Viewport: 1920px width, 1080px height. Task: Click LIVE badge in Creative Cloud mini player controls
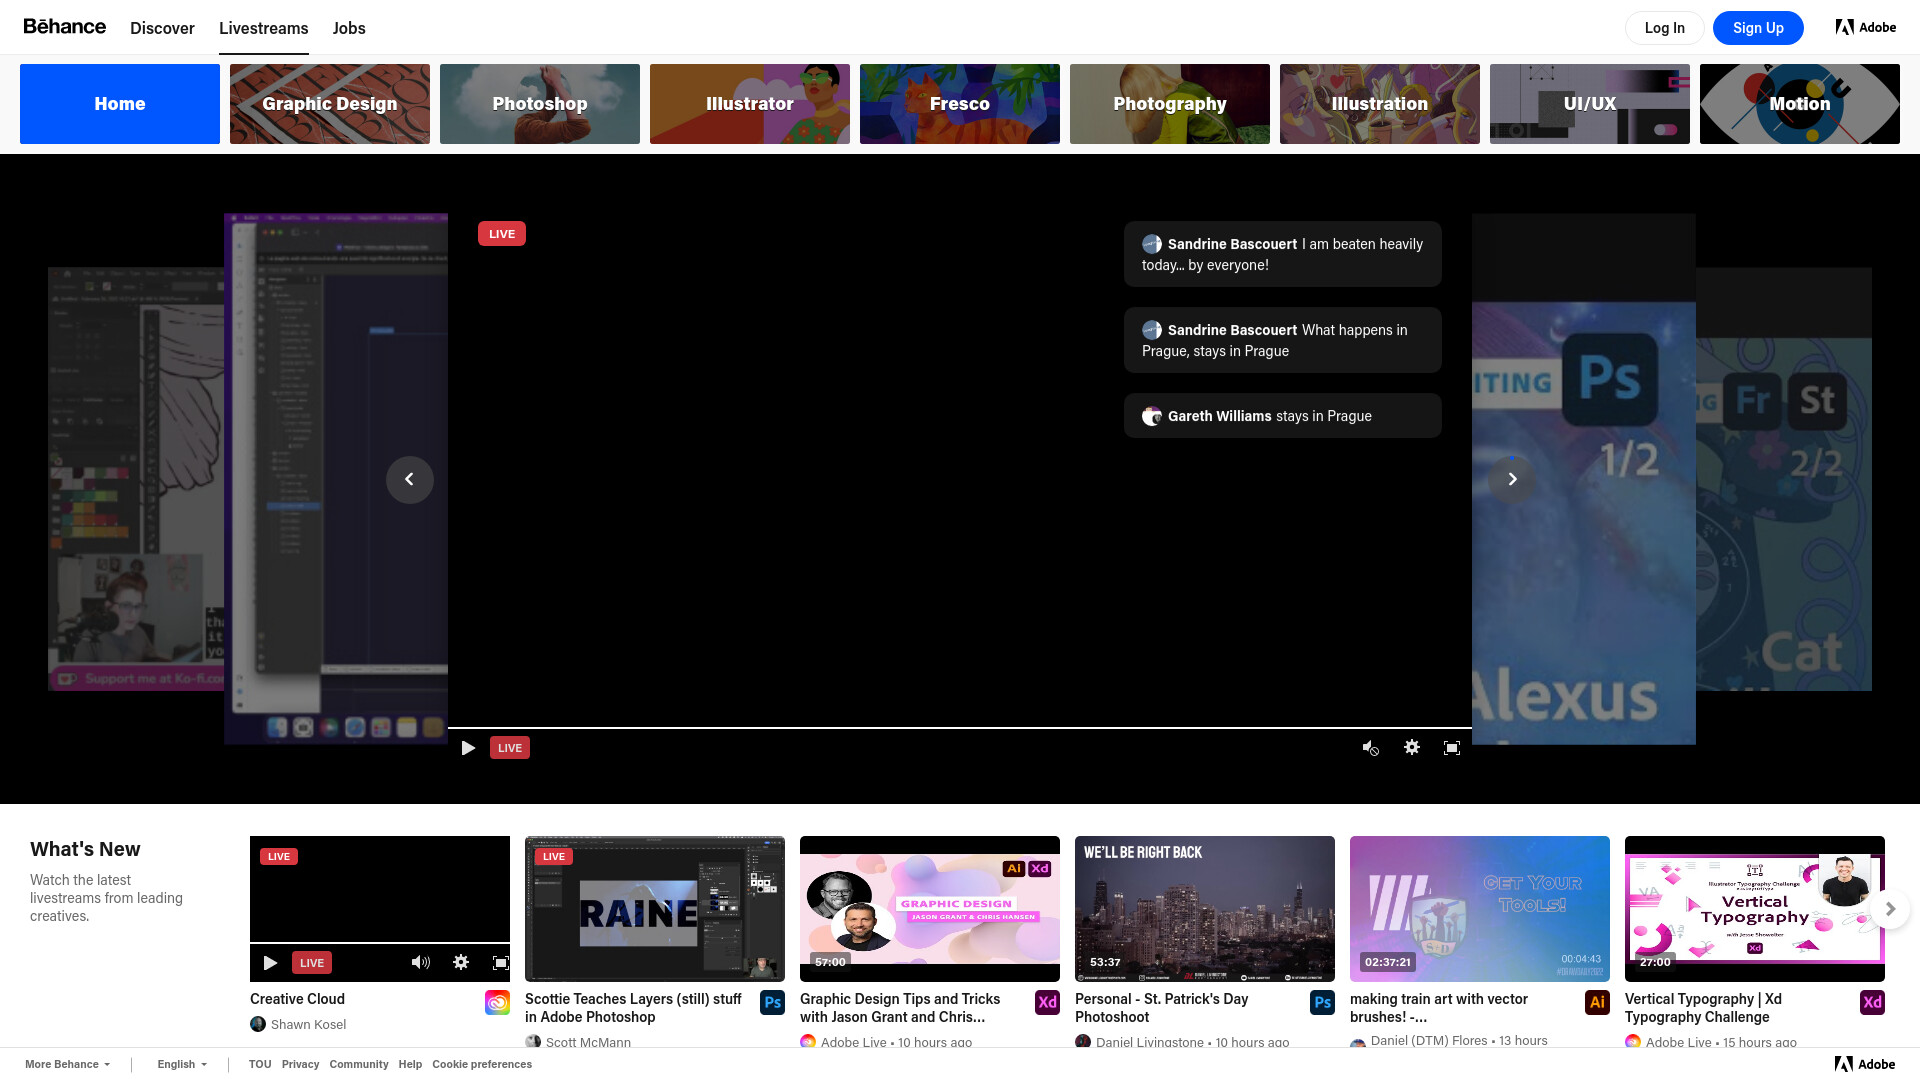pyautogui.click(x=312, y=963)
